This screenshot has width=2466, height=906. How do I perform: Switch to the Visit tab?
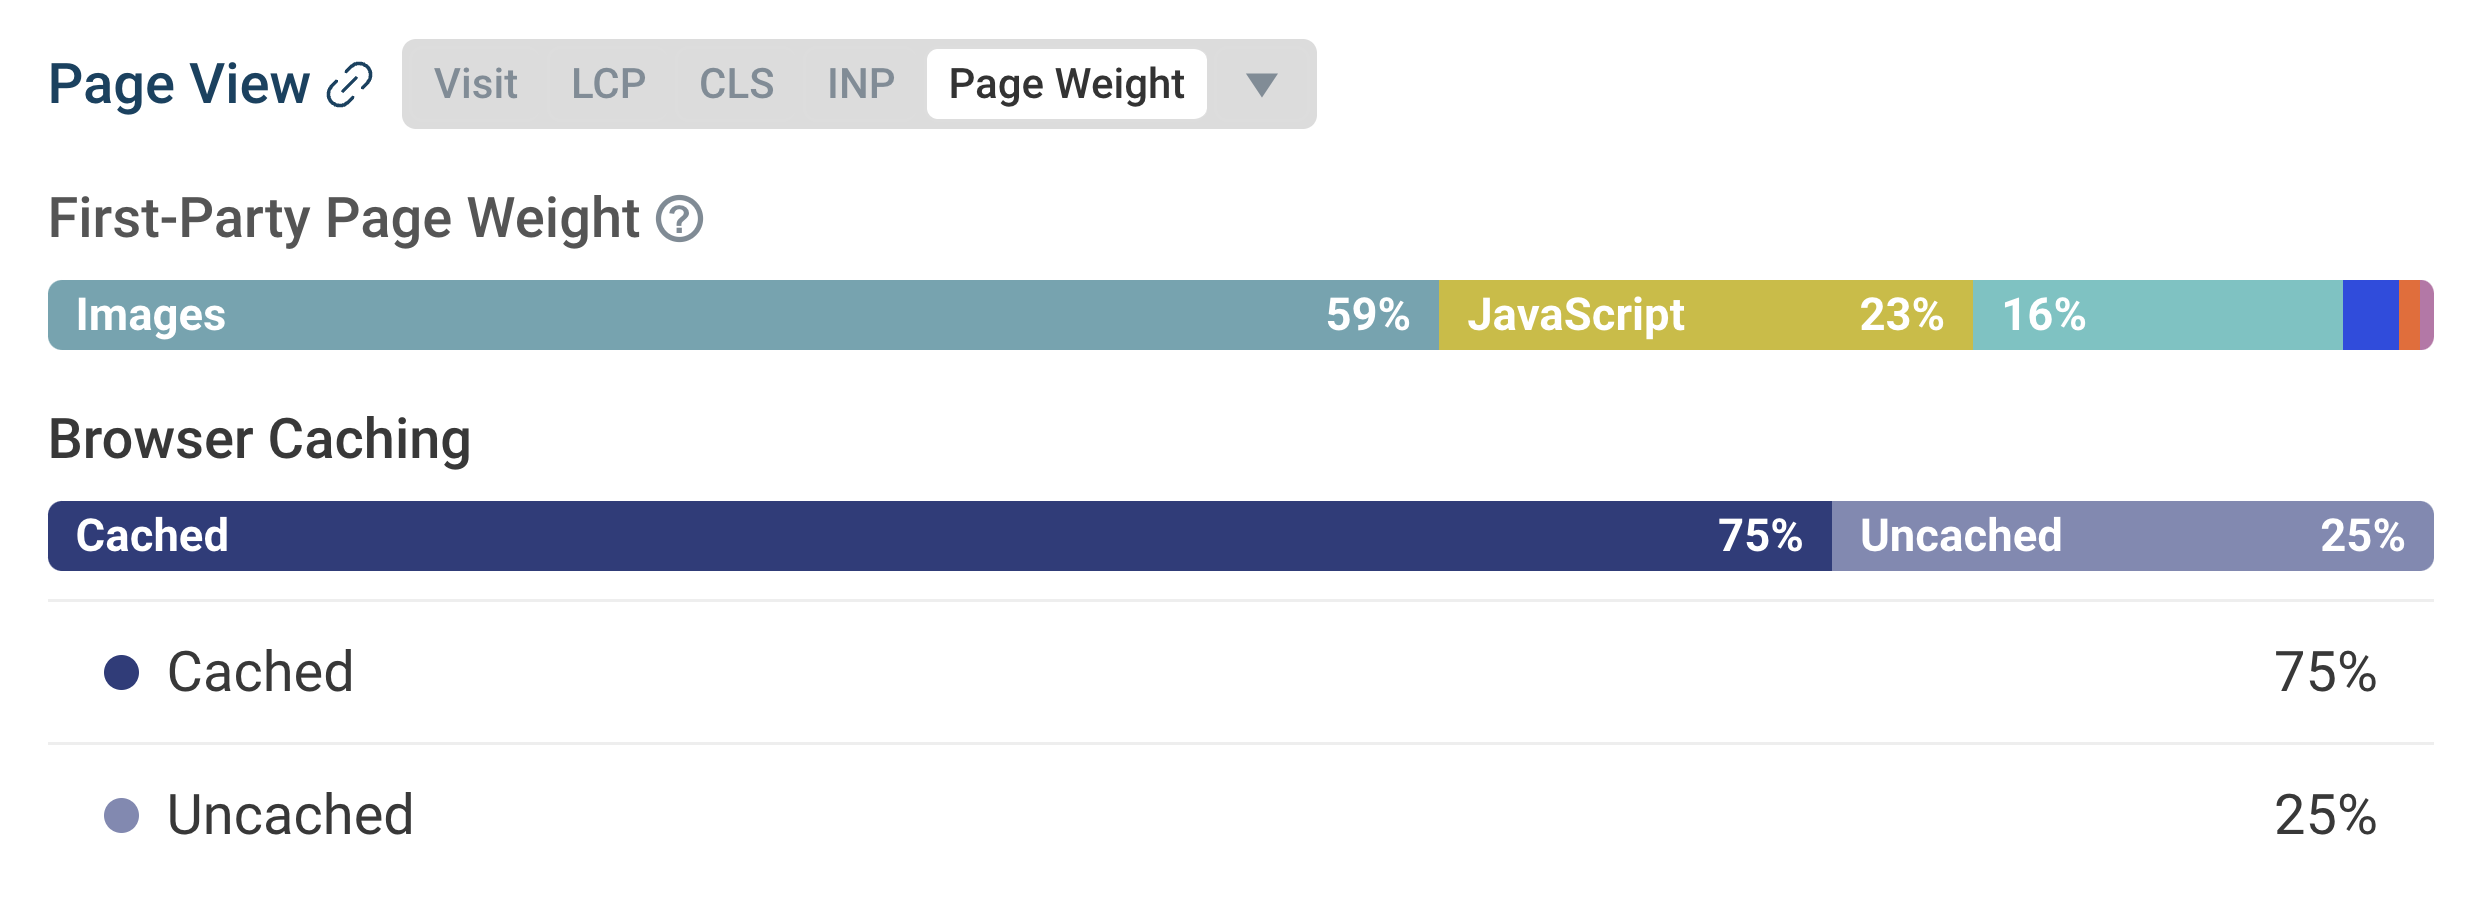tap(475, 84)
